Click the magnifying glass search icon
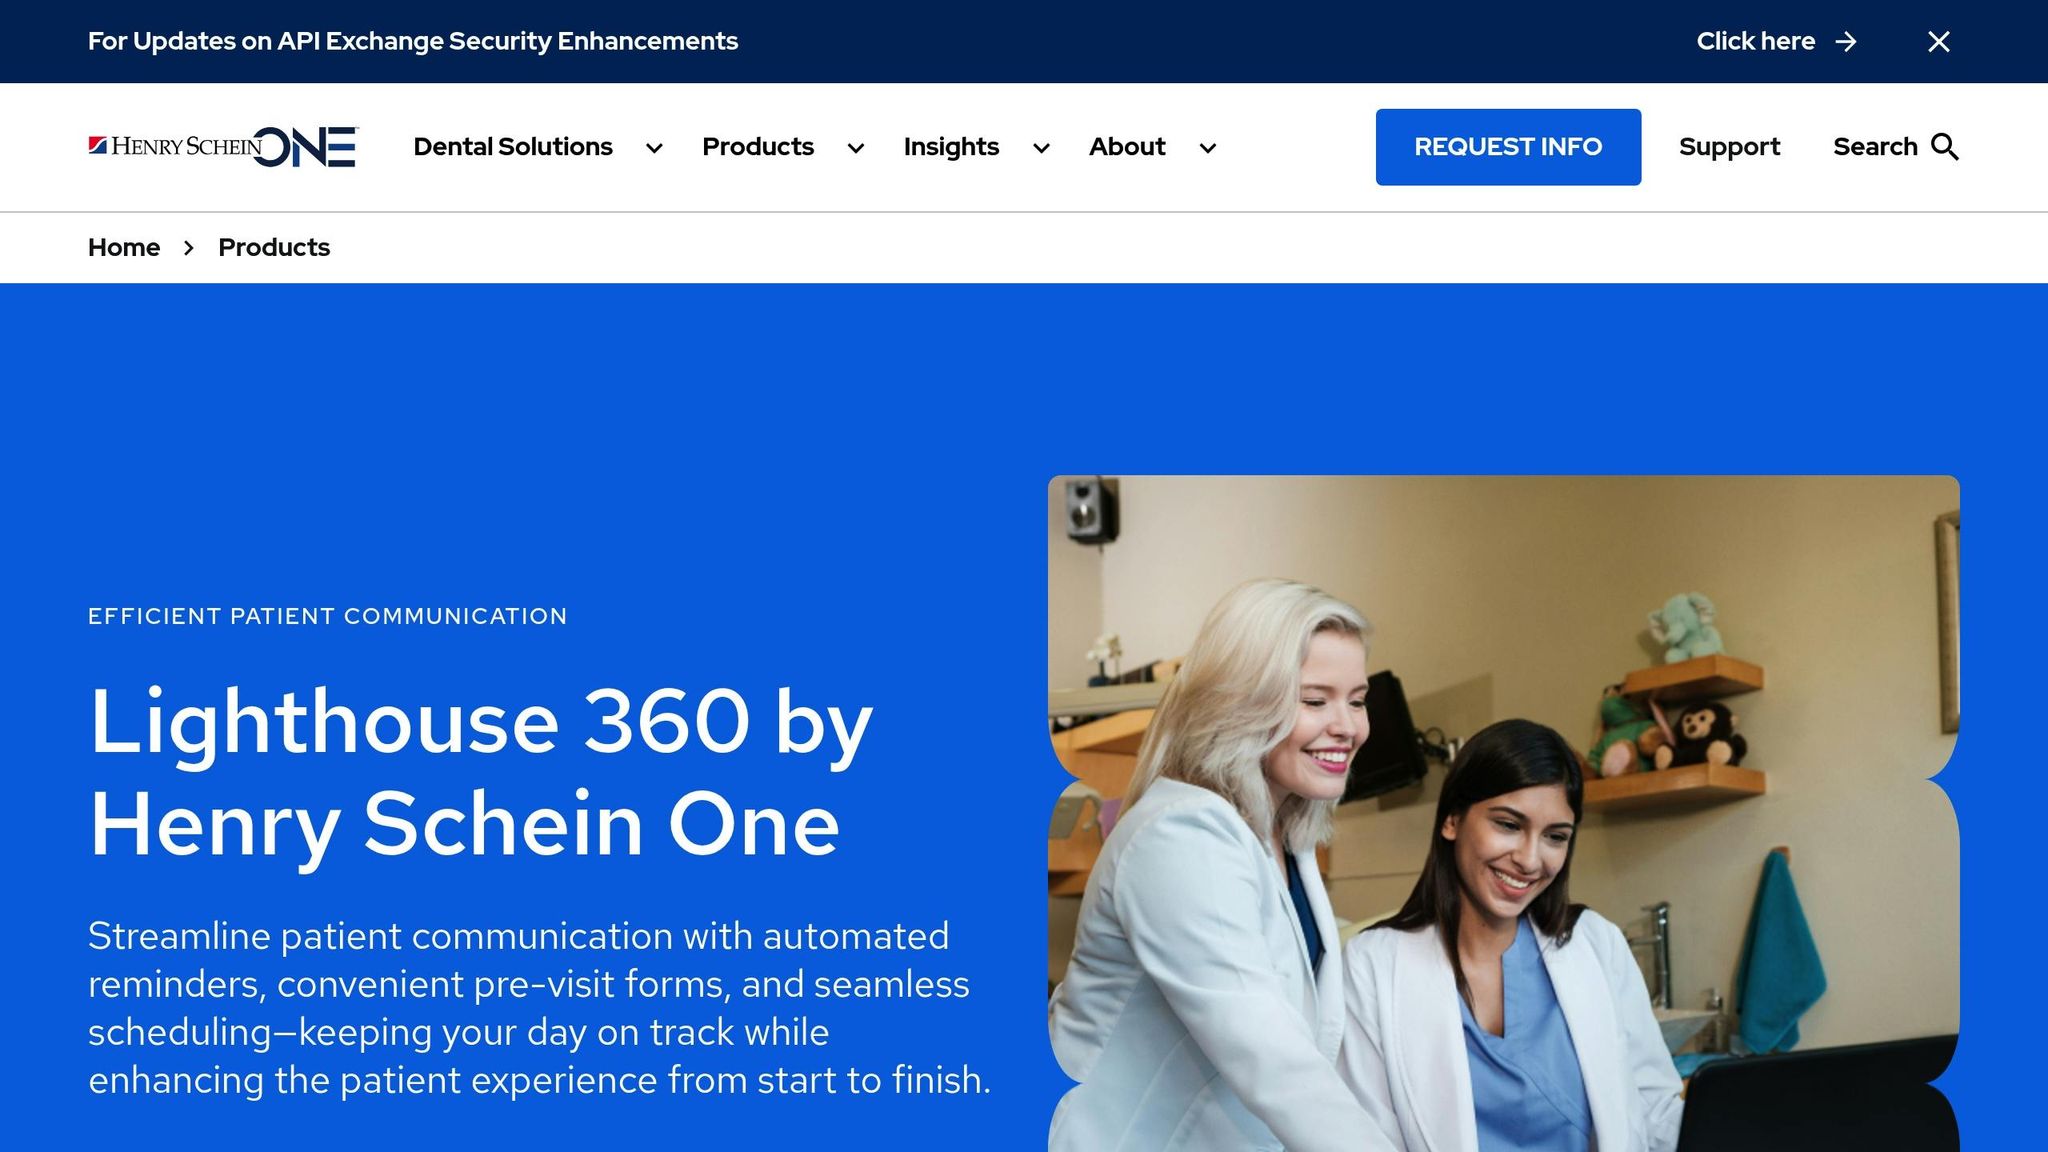 point(1945,147)
